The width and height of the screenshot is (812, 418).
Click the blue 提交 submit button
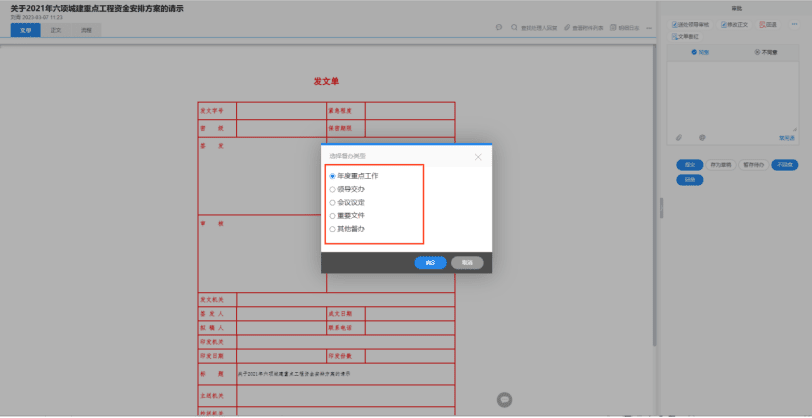[690, 165]
